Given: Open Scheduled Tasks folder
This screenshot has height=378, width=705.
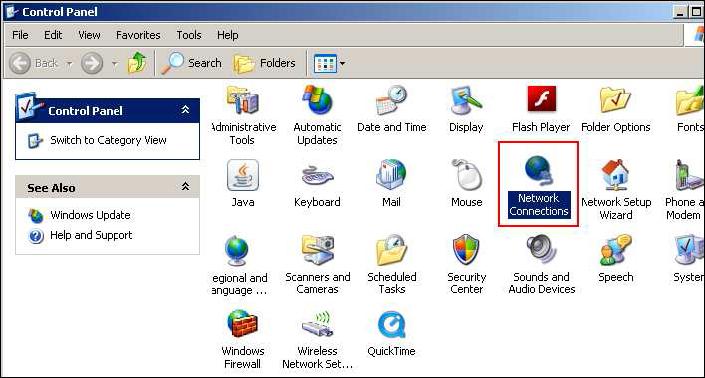Looking at the screenshot, I should pyautogui.click(x=392, y=264).
